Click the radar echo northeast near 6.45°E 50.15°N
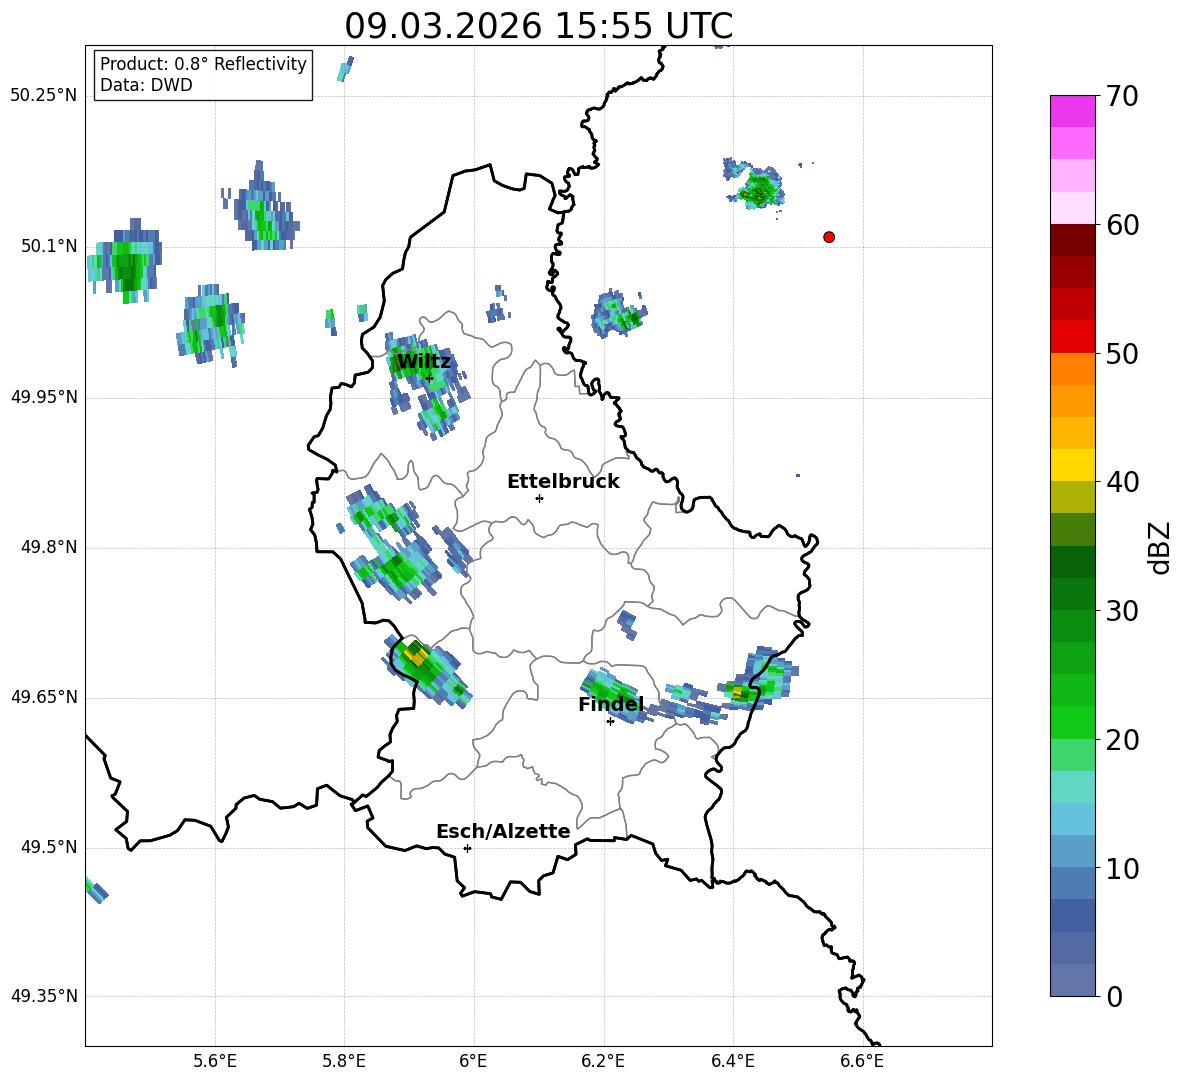Image resolution: width=1184 pixels, height=1081 pixels. (755, 184)
